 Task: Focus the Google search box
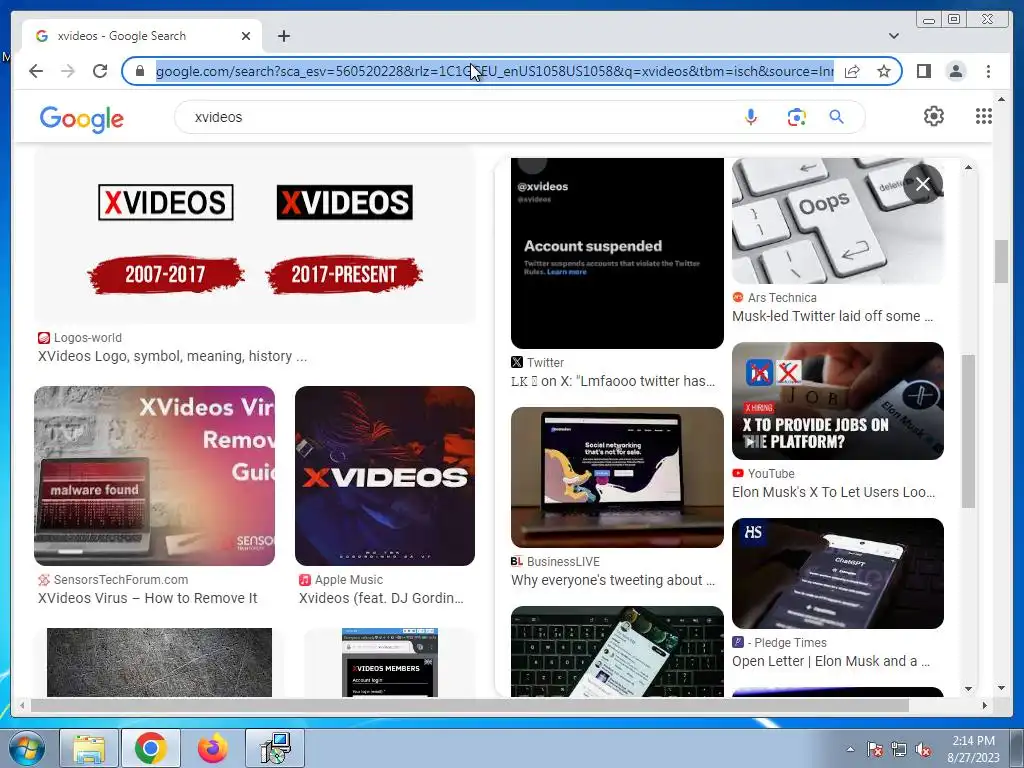[457, 117]
